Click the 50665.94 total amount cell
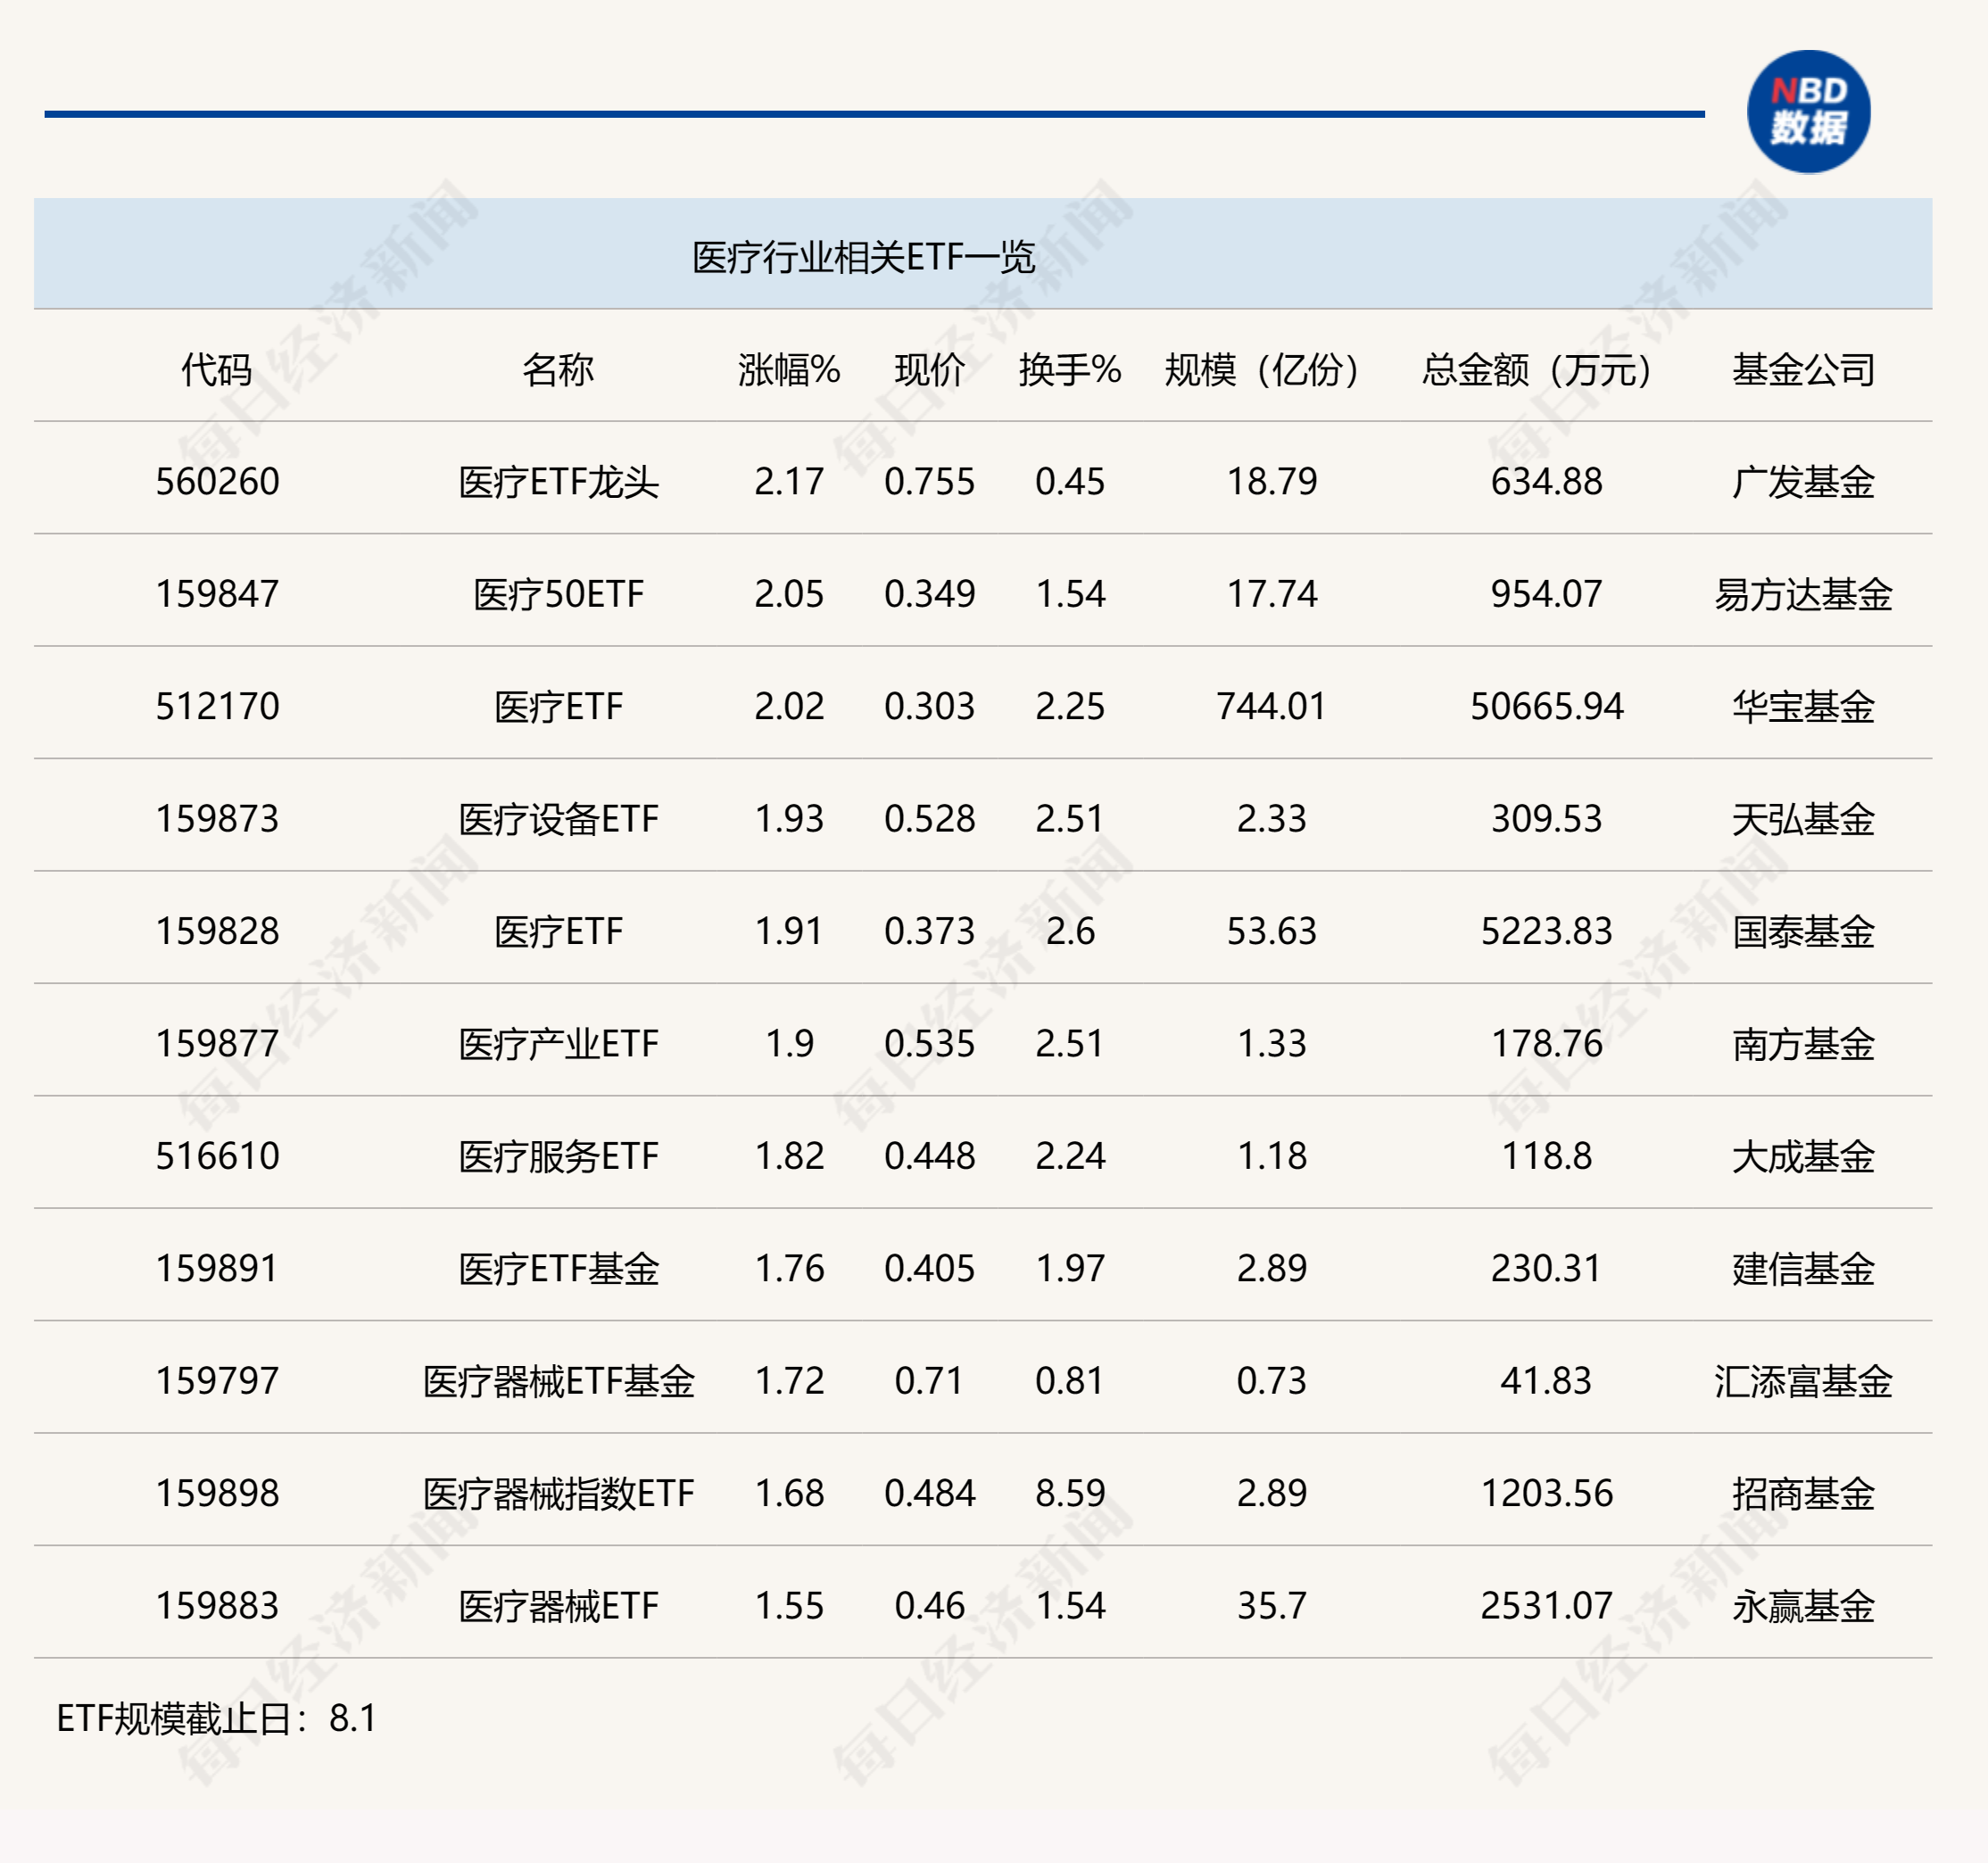The image size is (1988, 1863). tap(1546, 707)
